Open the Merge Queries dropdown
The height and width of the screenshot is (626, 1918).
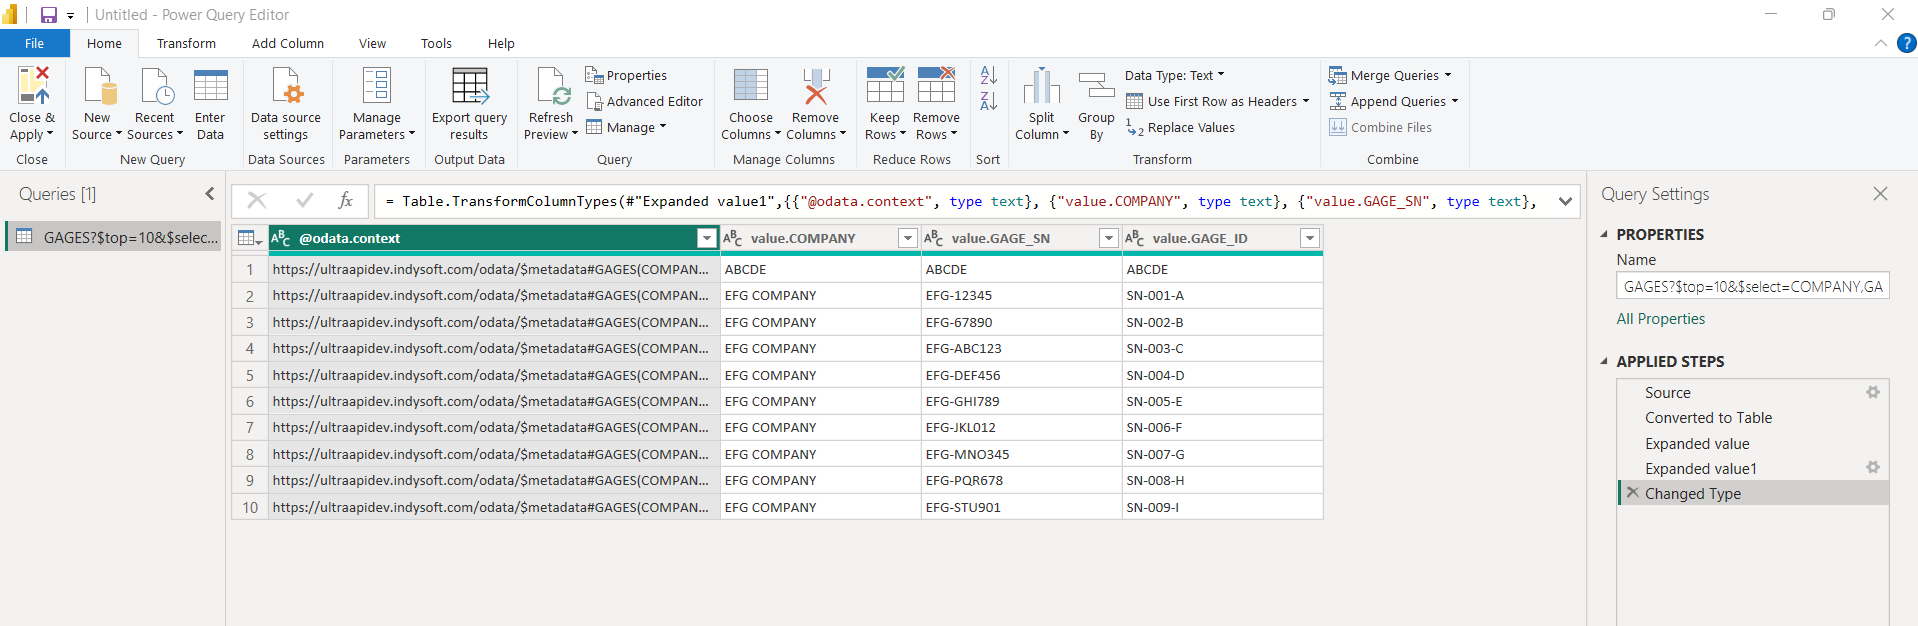click(x=1390, y=75)
